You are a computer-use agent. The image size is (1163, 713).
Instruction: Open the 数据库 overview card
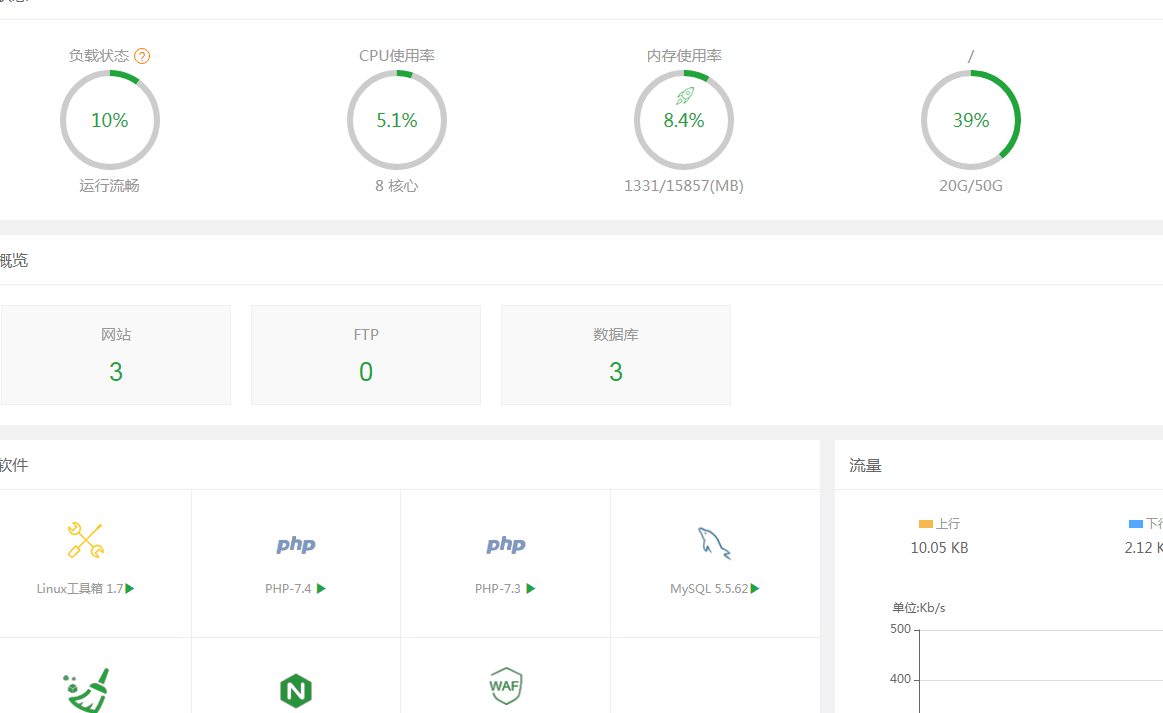(x=616, y=355)
